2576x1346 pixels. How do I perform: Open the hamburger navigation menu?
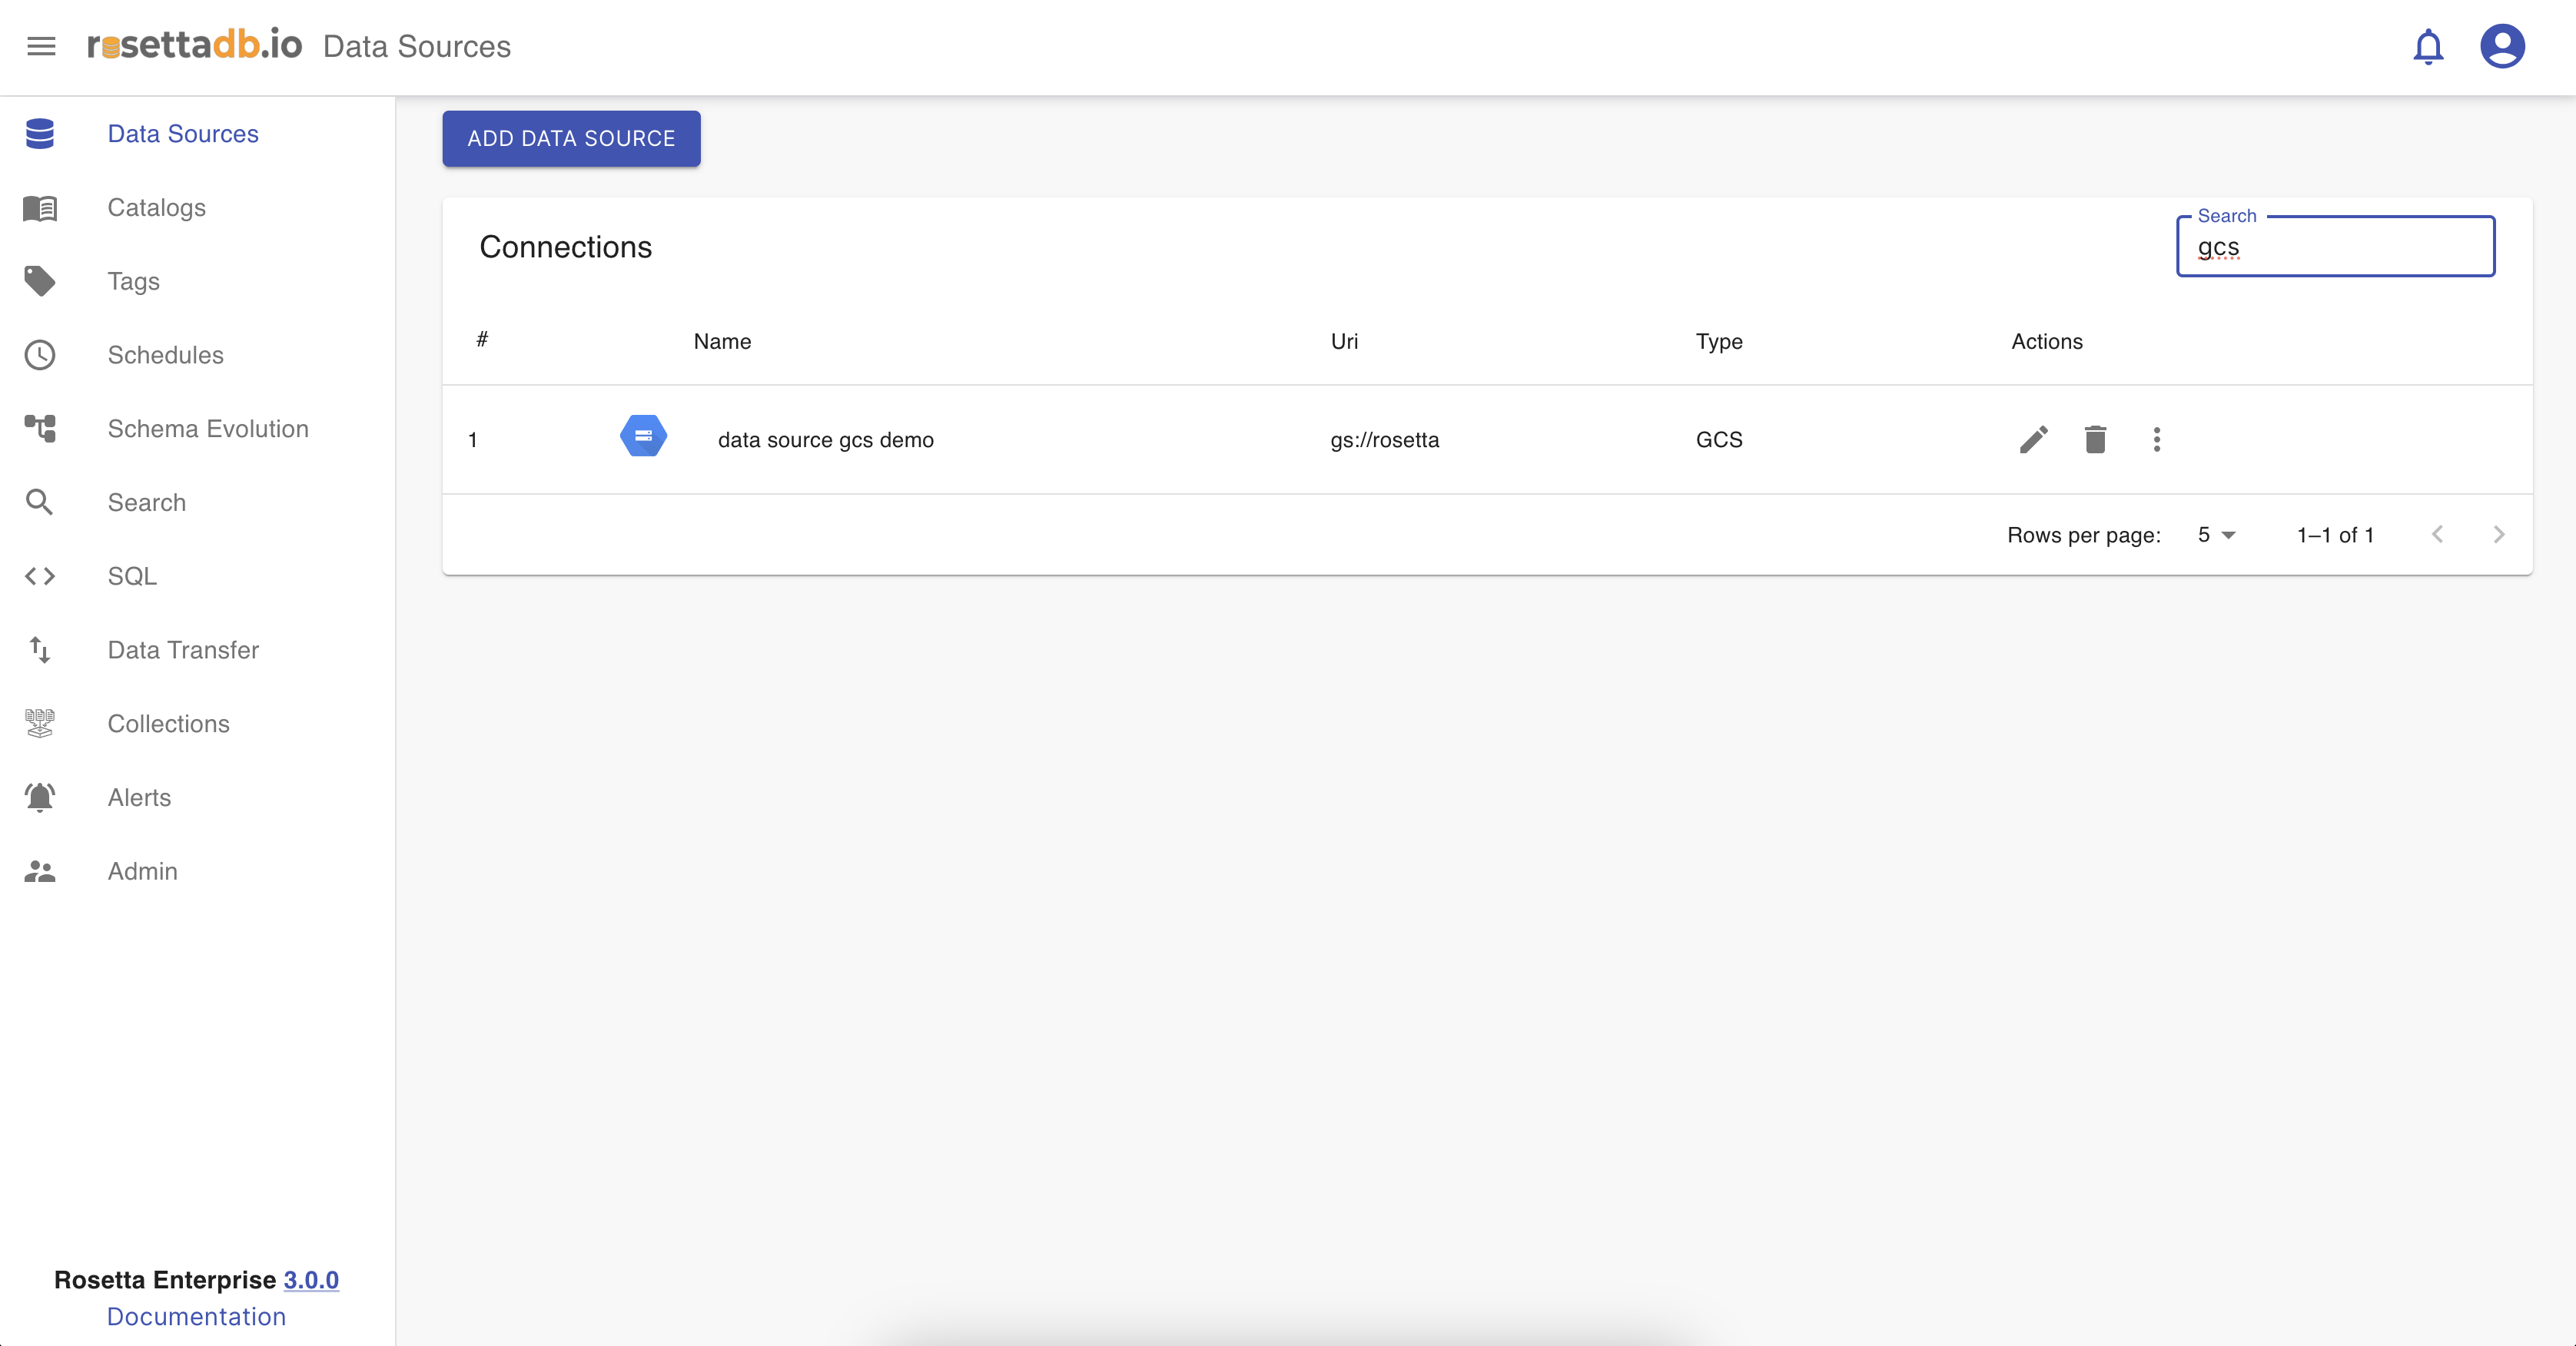(x=41, y=46)
